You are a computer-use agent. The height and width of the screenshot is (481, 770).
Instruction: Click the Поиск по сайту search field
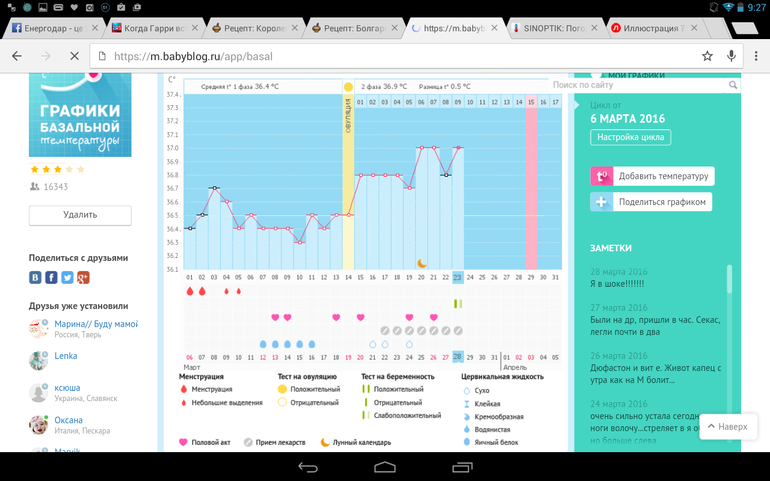(638, 86)
